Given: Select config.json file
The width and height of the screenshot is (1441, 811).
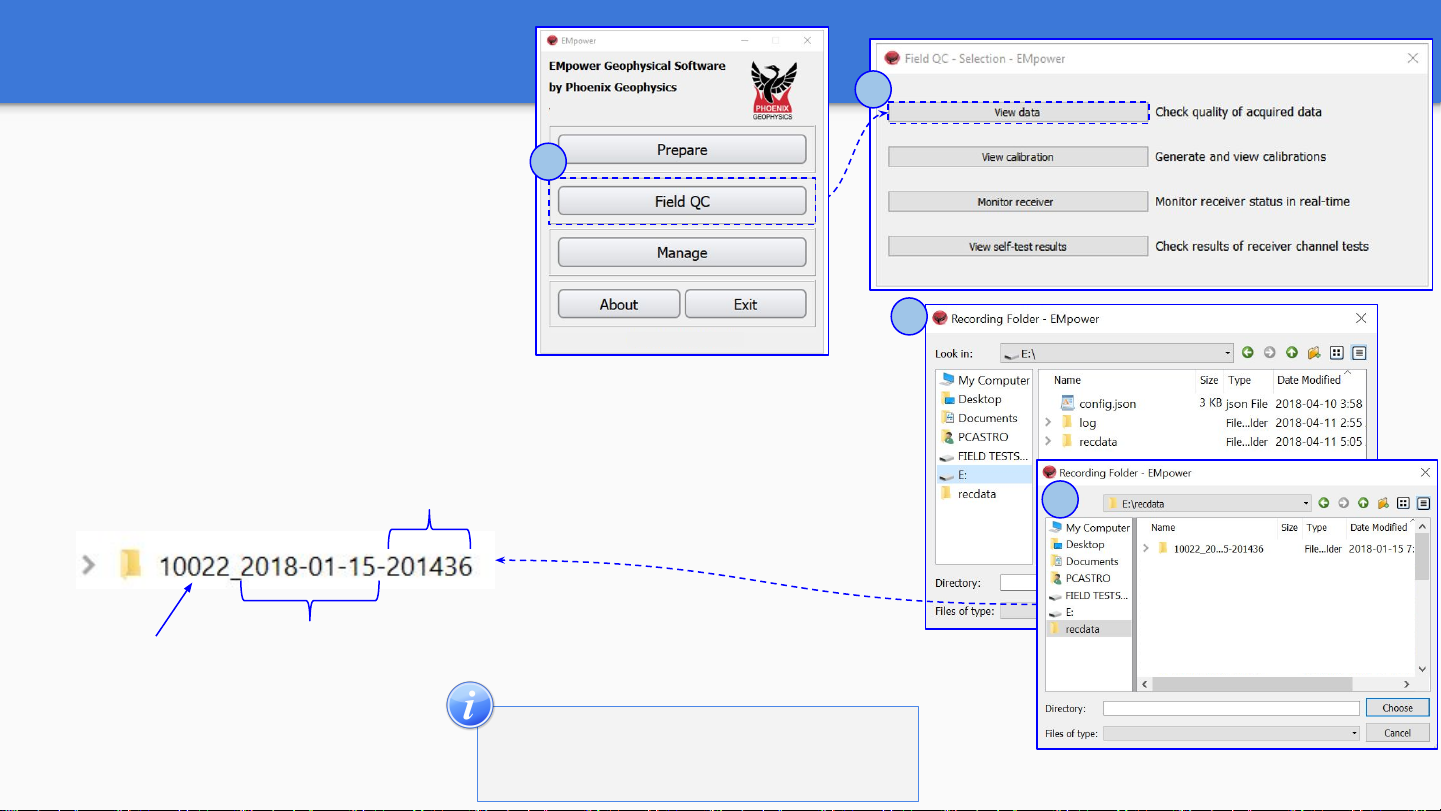Looking at the screenshot, I should point(1107,404).
